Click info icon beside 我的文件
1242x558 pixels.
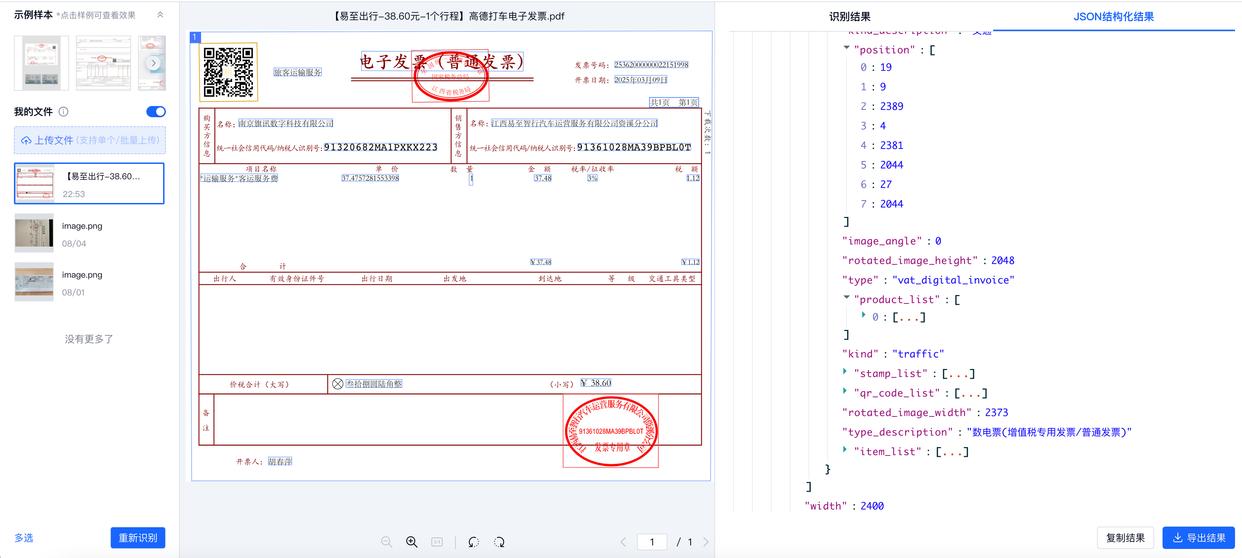[x=63, y=112]
